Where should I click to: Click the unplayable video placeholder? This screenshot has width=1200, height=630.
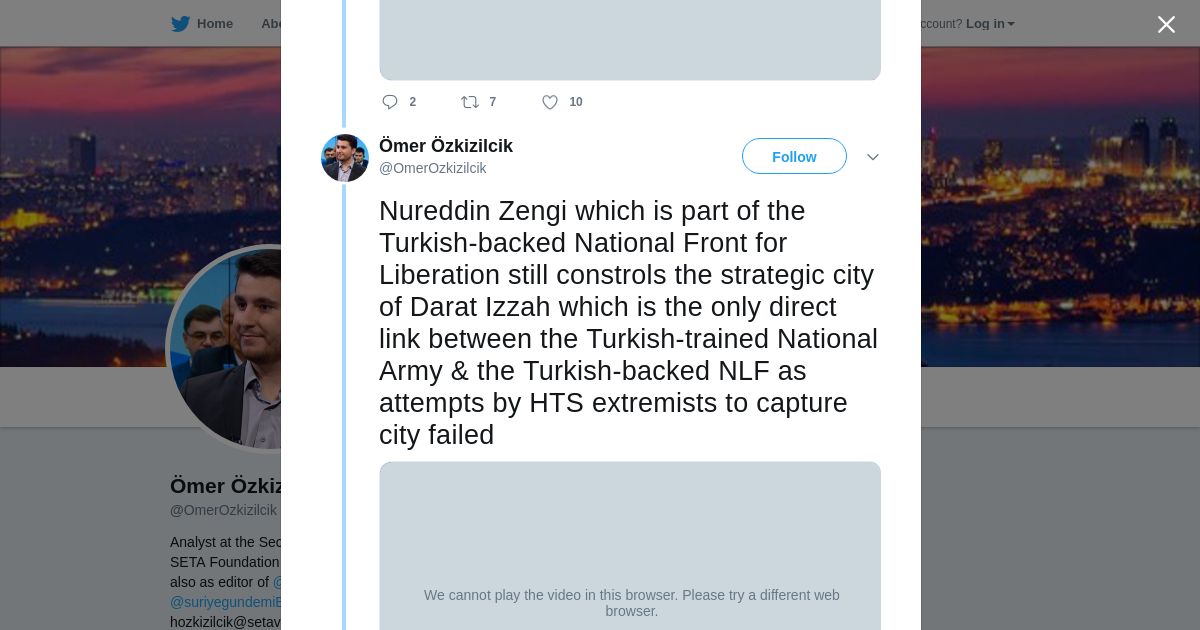click(x=630, y=545)
